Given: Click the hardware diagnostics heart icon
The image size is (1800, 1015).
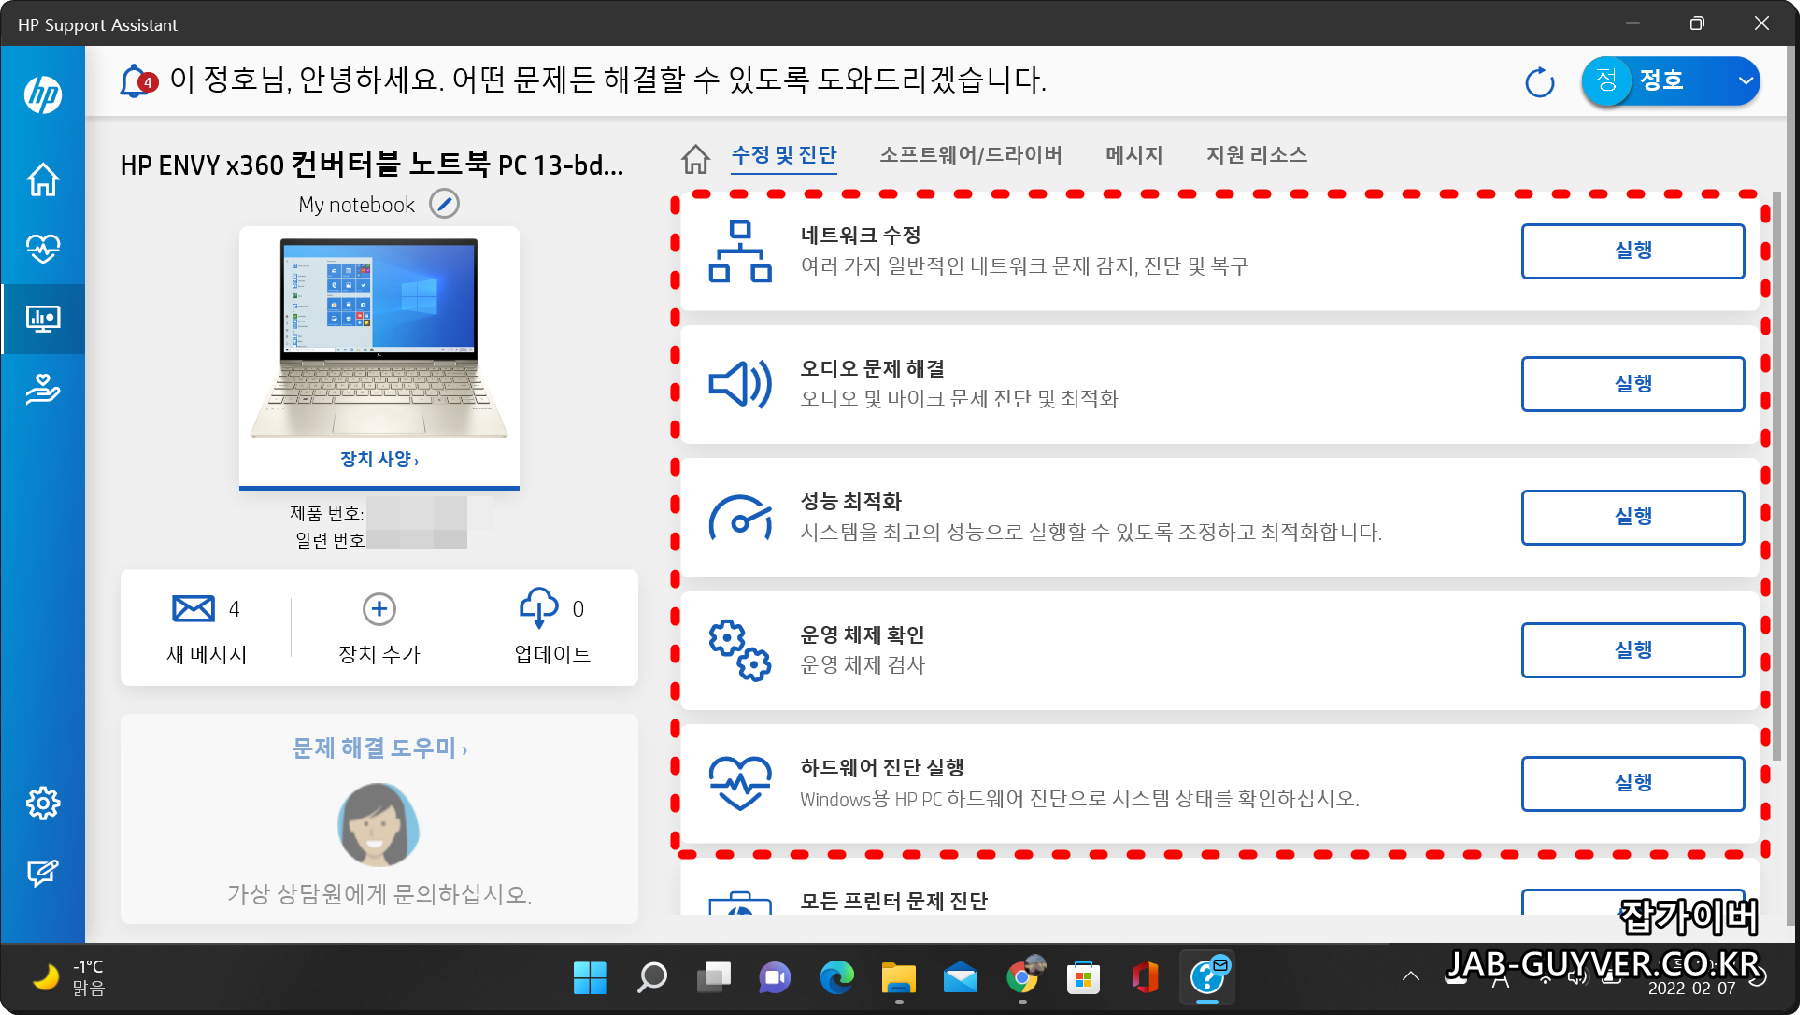Looking at the screenshot, I should (x=740, y=783).
